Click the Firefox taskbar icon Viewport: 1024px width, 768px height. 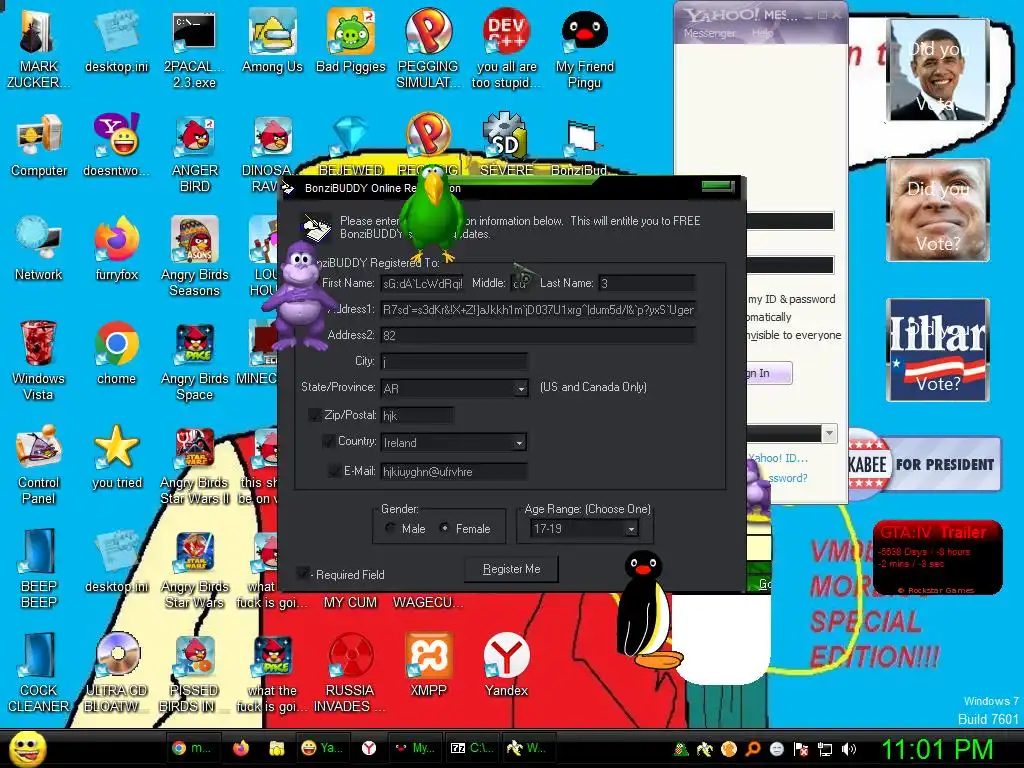pos(241,748)
